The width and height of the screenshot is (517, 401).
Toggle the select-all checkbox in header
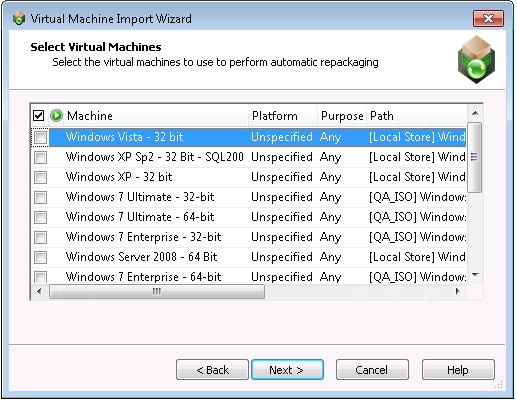tap(39, 116)
